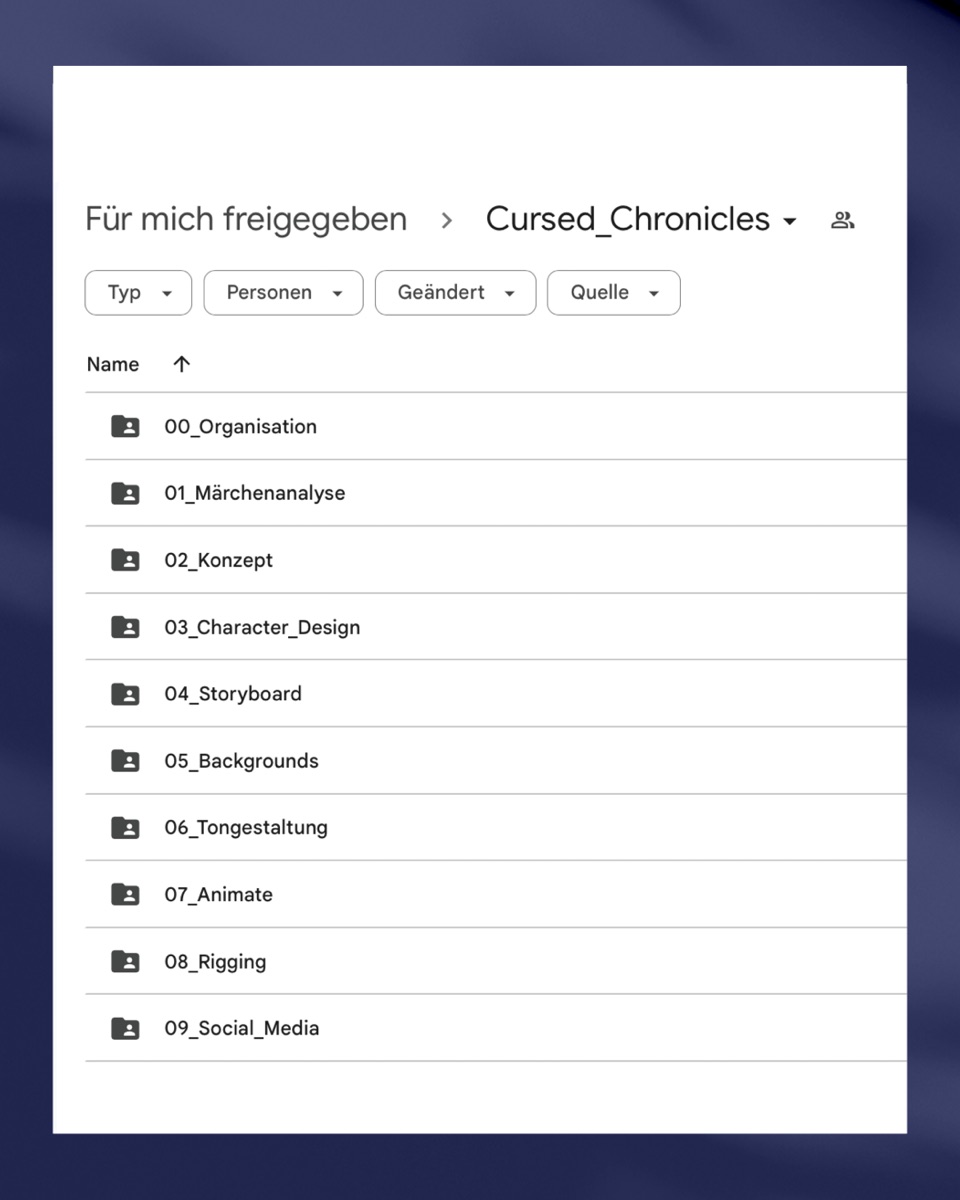Click the shared folder icon beside 03_Character_Design
The height and width of the screenshot is (1200, 960).
tap(125, 627)
